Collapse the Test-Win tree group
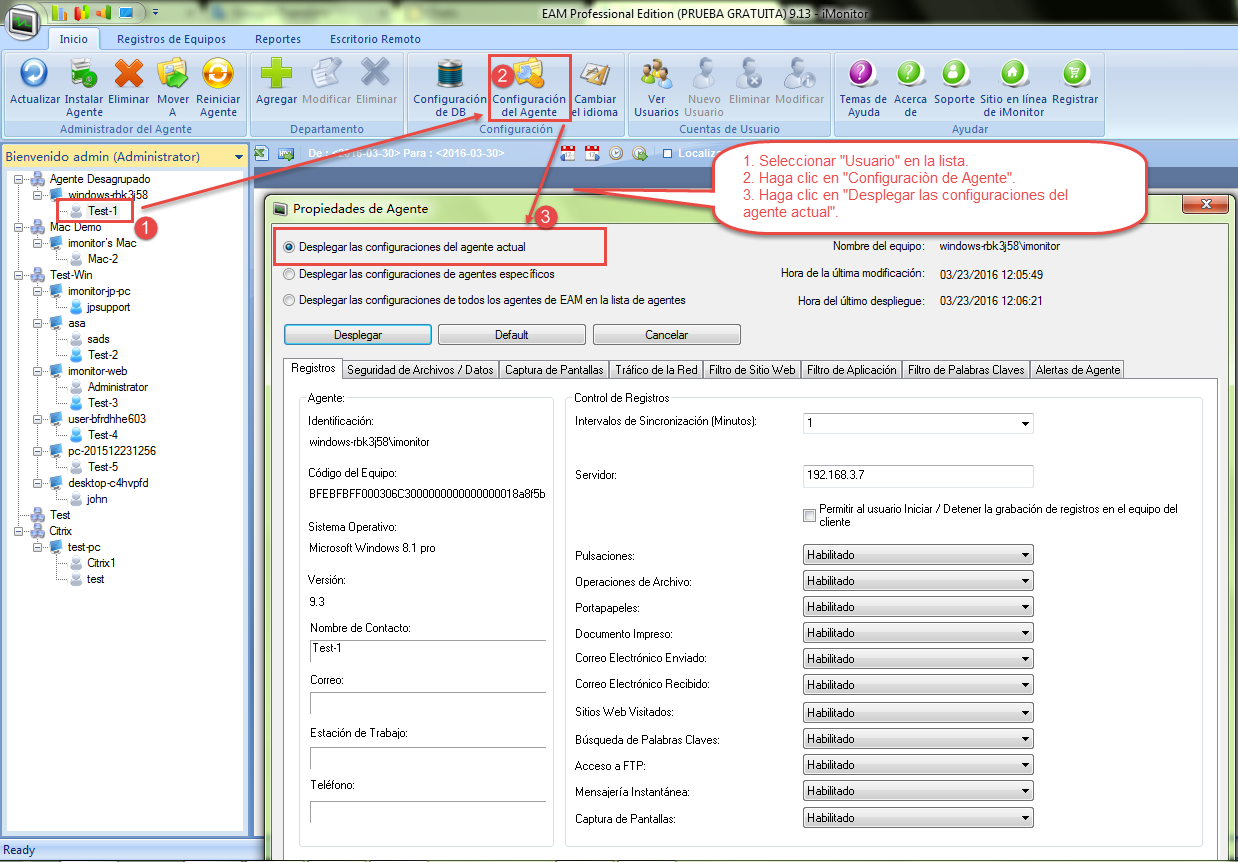This screenshot has width=1238, height=862. (19, 275)
